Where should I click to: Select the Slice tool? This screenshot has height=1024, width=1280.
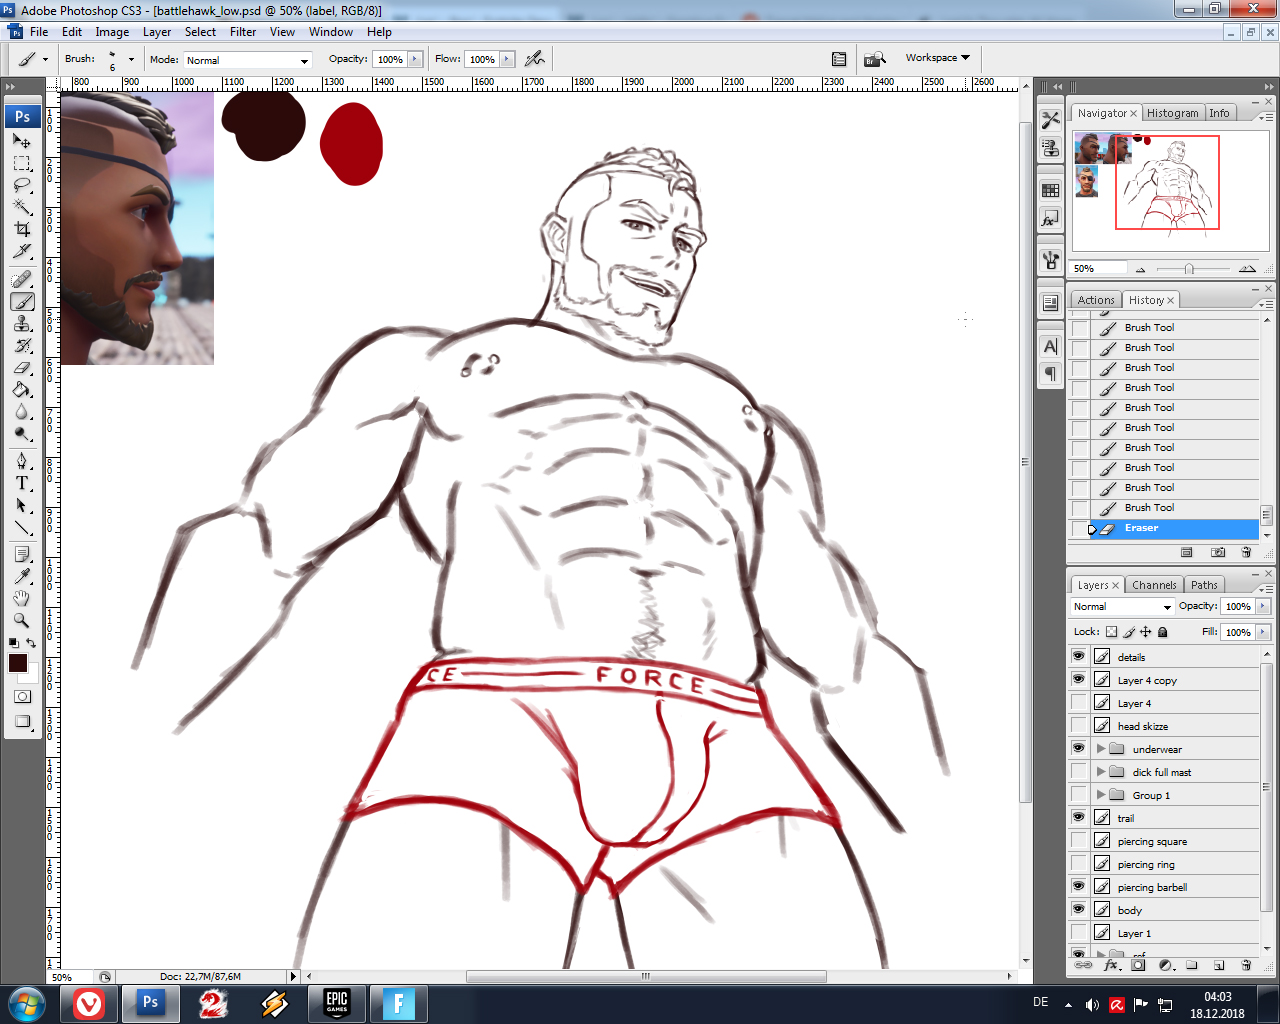click(22, 251)
